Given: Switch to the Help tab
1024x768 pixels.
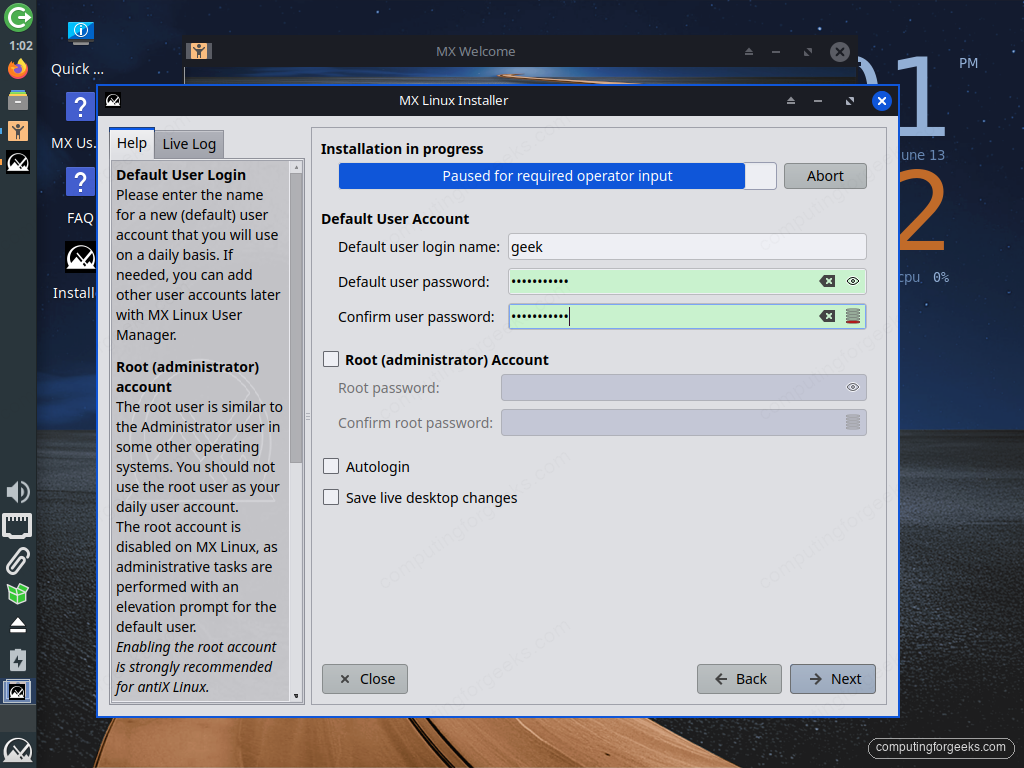Looking at the screenshot, I should coord(132,143).
